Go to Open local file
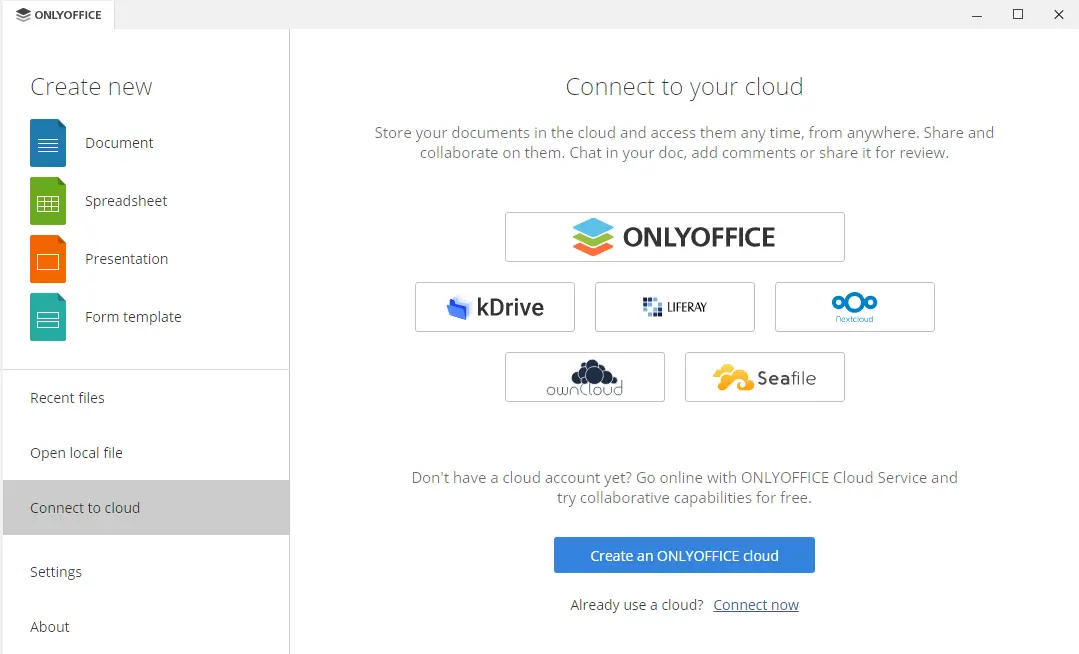1079x654 pixels. [x=76, y=453]
